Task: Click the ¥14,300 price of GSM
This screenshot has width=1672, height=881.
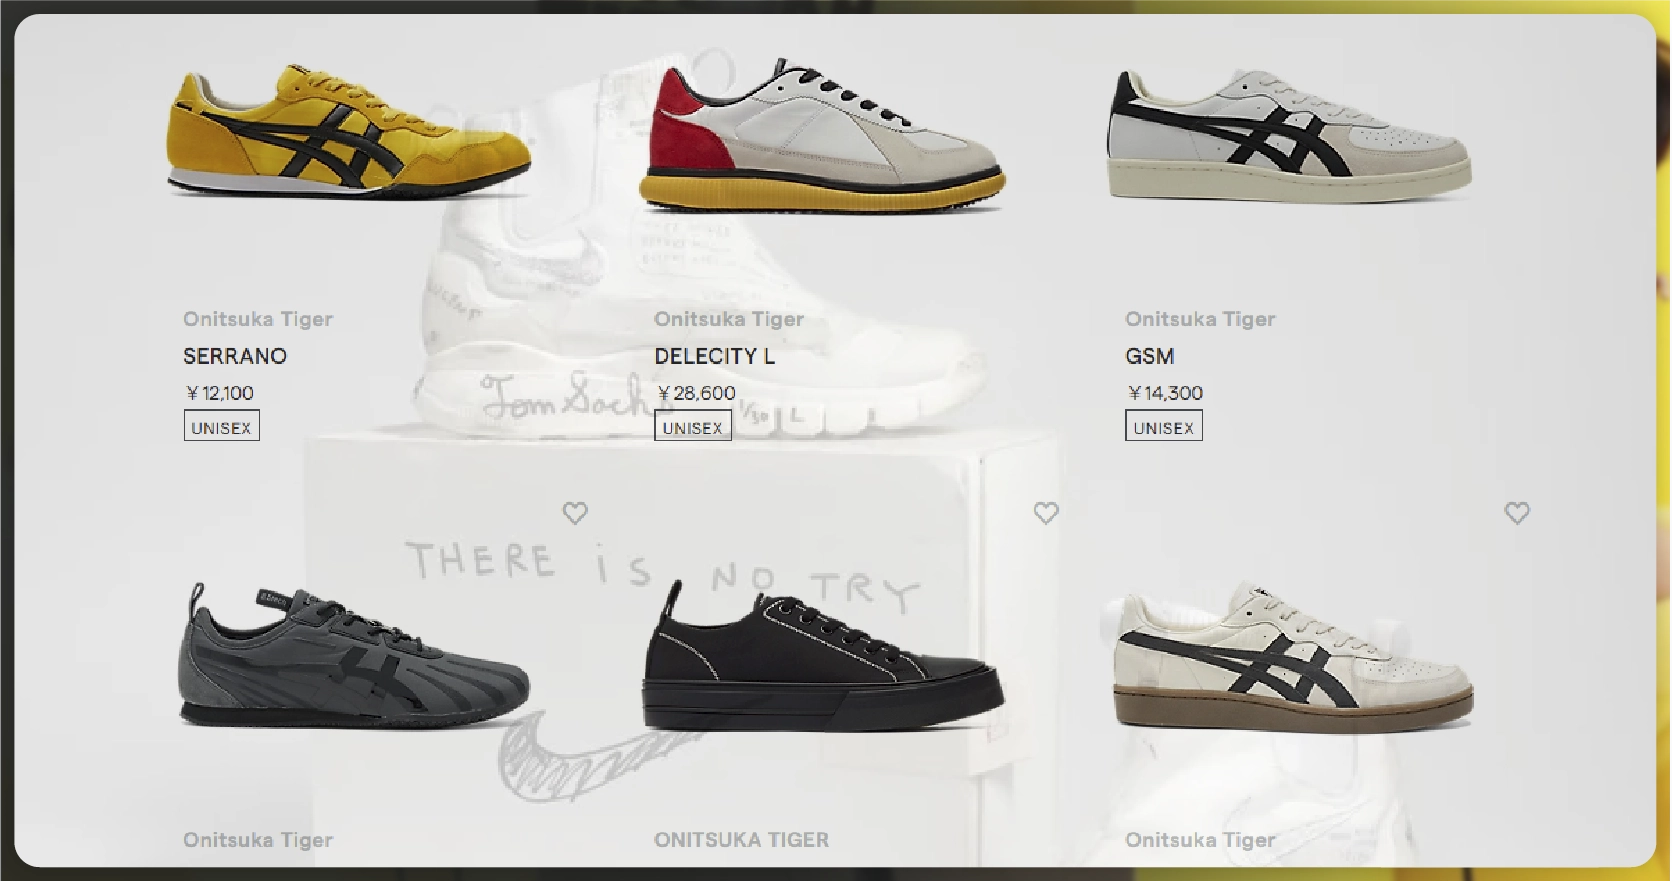Action: point(1165,393)
